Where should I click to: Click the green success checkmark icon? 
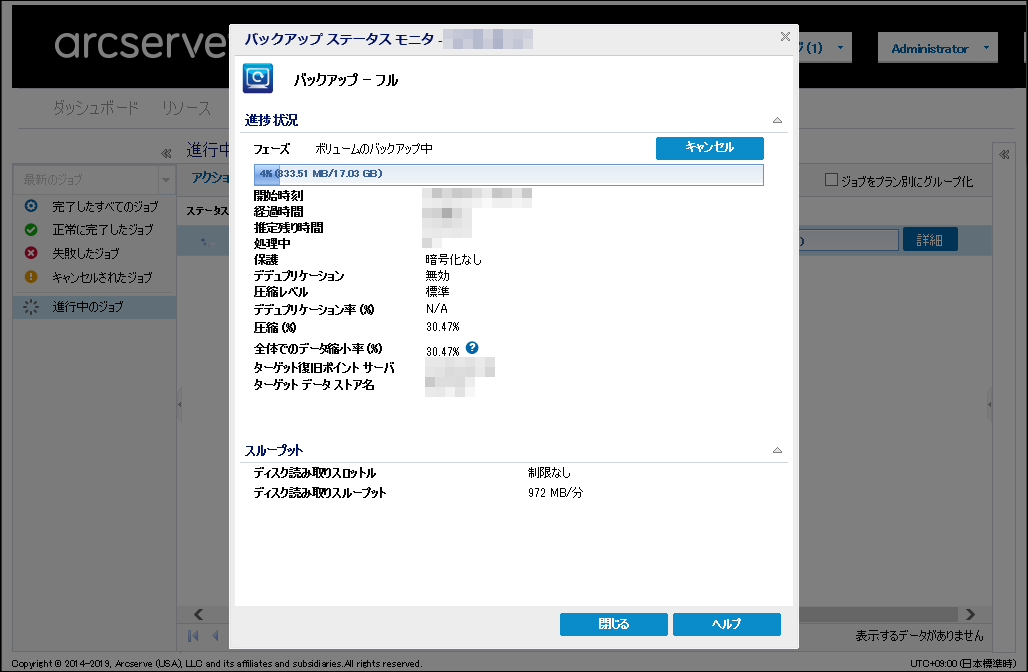pyautogui.click(x=31, y=229)
